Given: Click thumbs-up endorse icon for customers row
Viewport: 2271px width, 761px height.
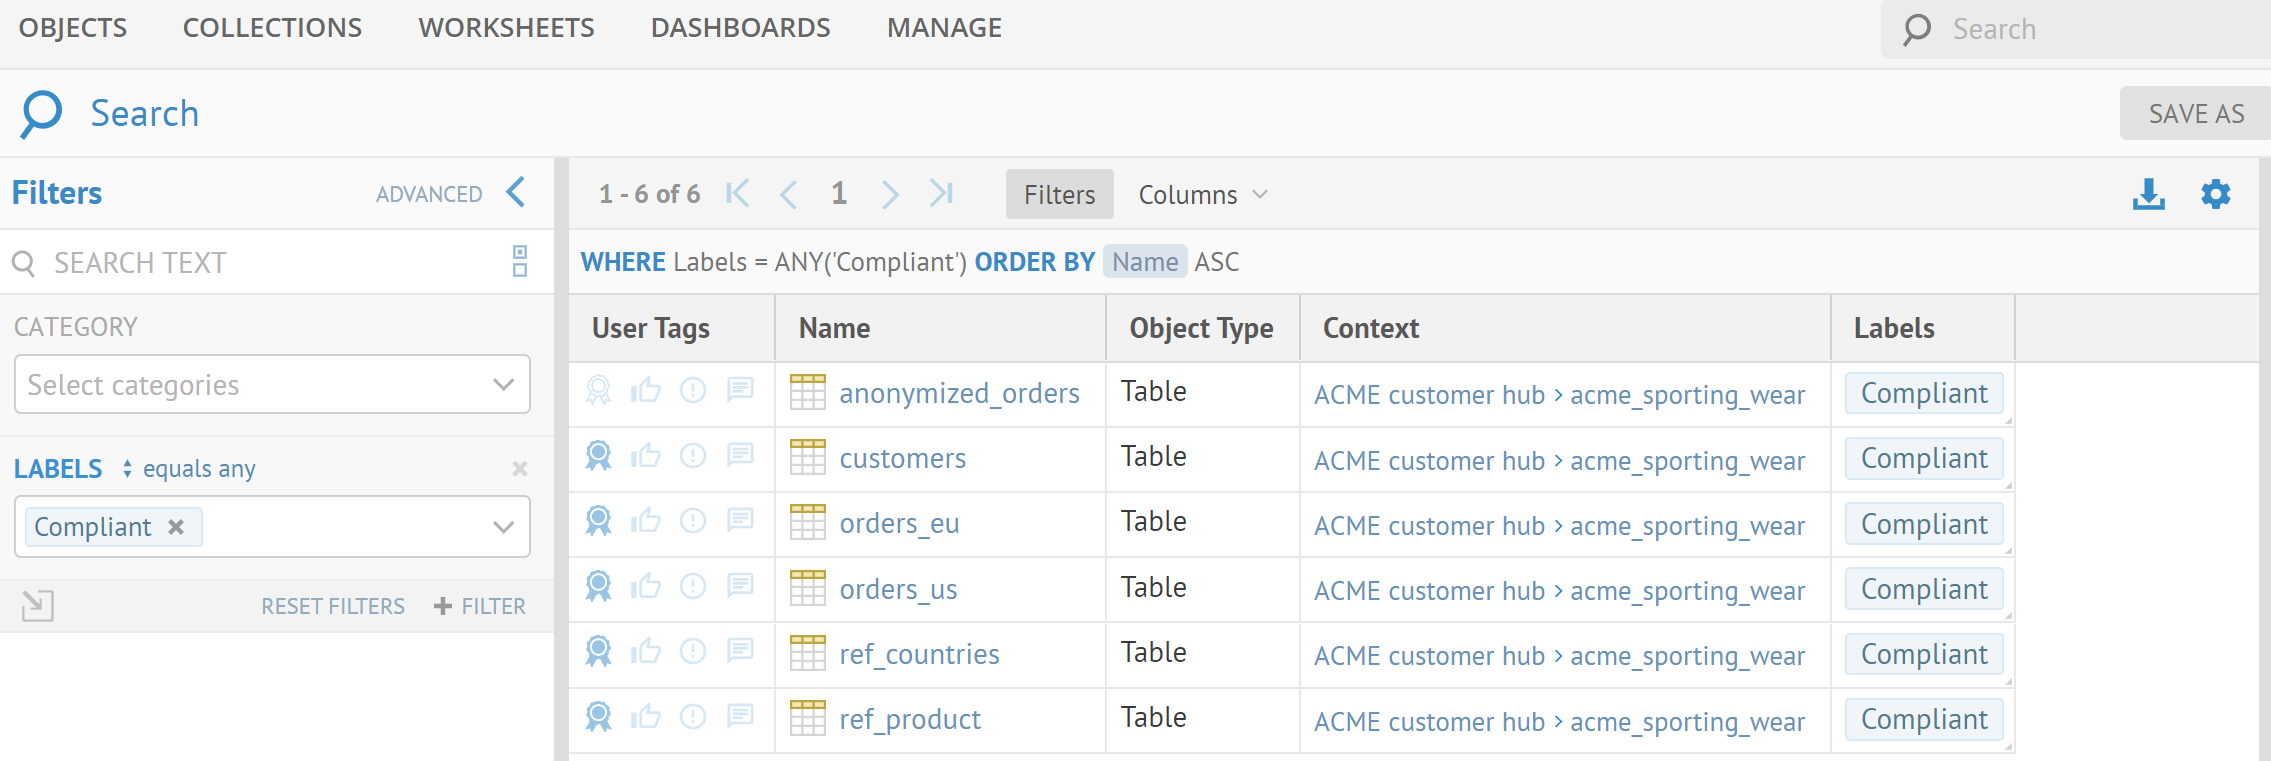Looking at the screenshot, I should (x=646, y=456).
